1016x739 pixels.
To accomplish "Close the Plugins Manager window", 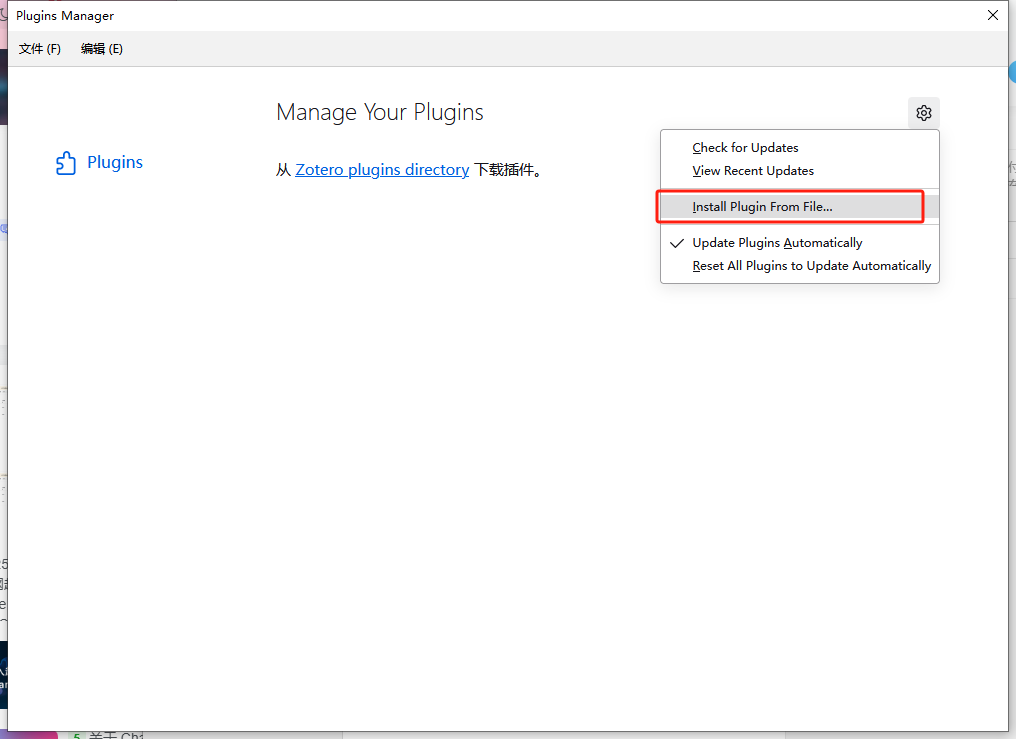I will pos(993,15).
